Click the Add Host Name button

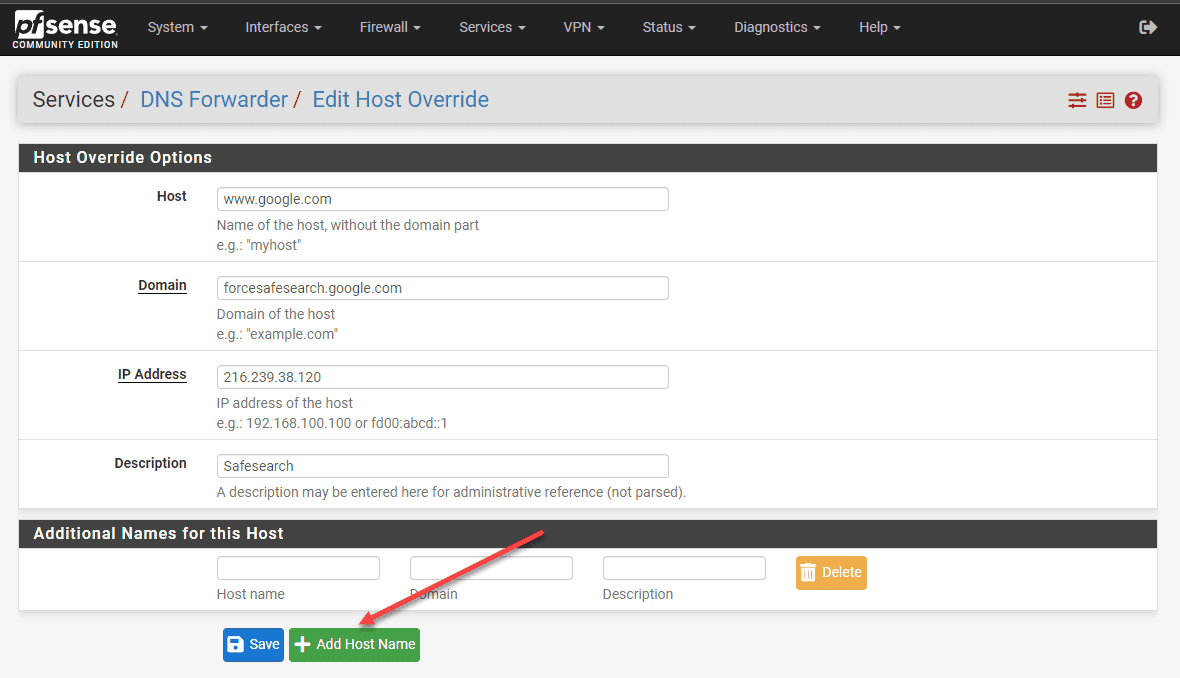[x=354, y=644]
